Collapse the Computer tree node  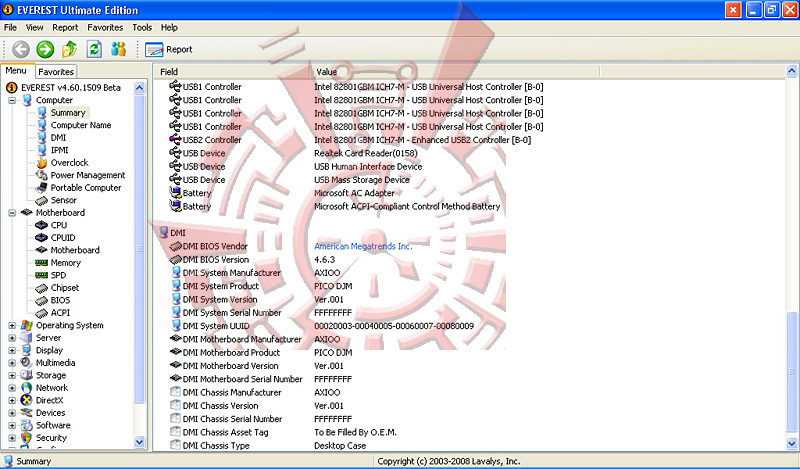pos(12,101)
